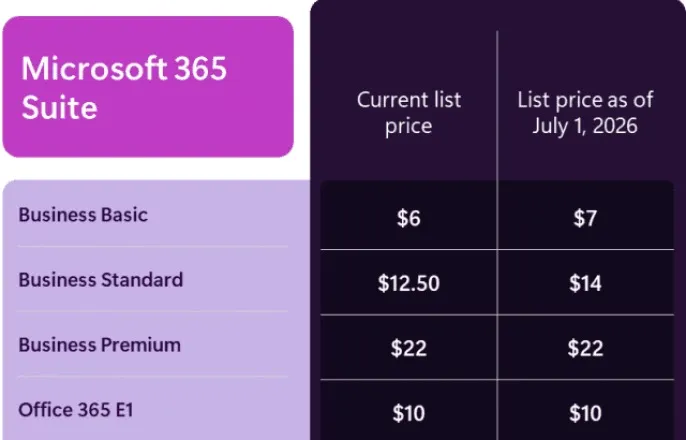Viewport: 686px width, 440px height.
Task: Click Business Basic current price $6
Action: click(x=408, y=218)
